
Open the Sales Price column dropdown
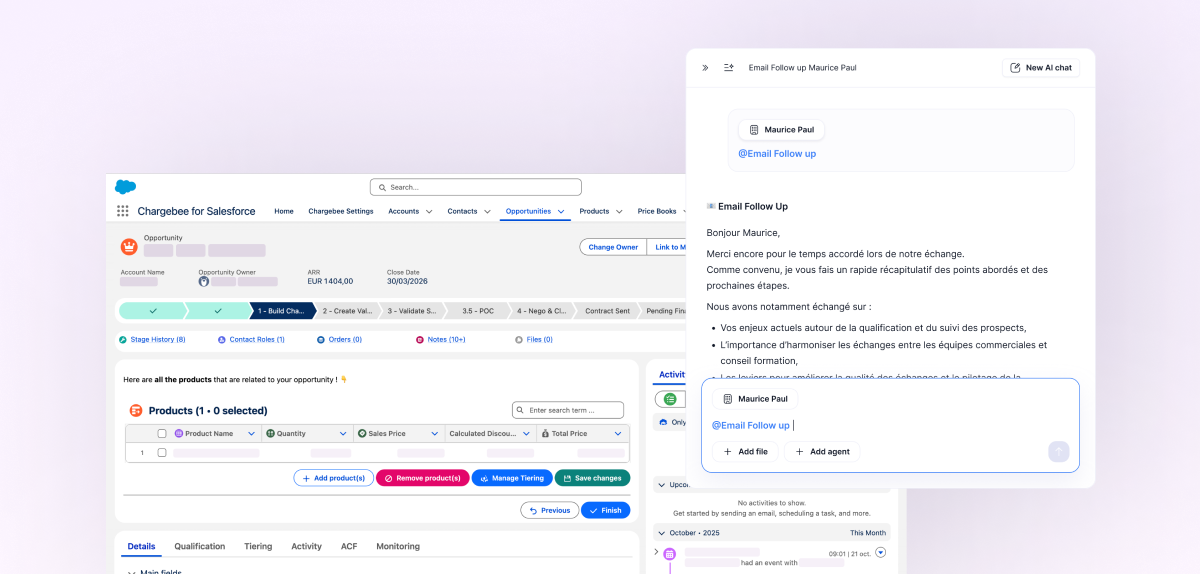point(435,434)
